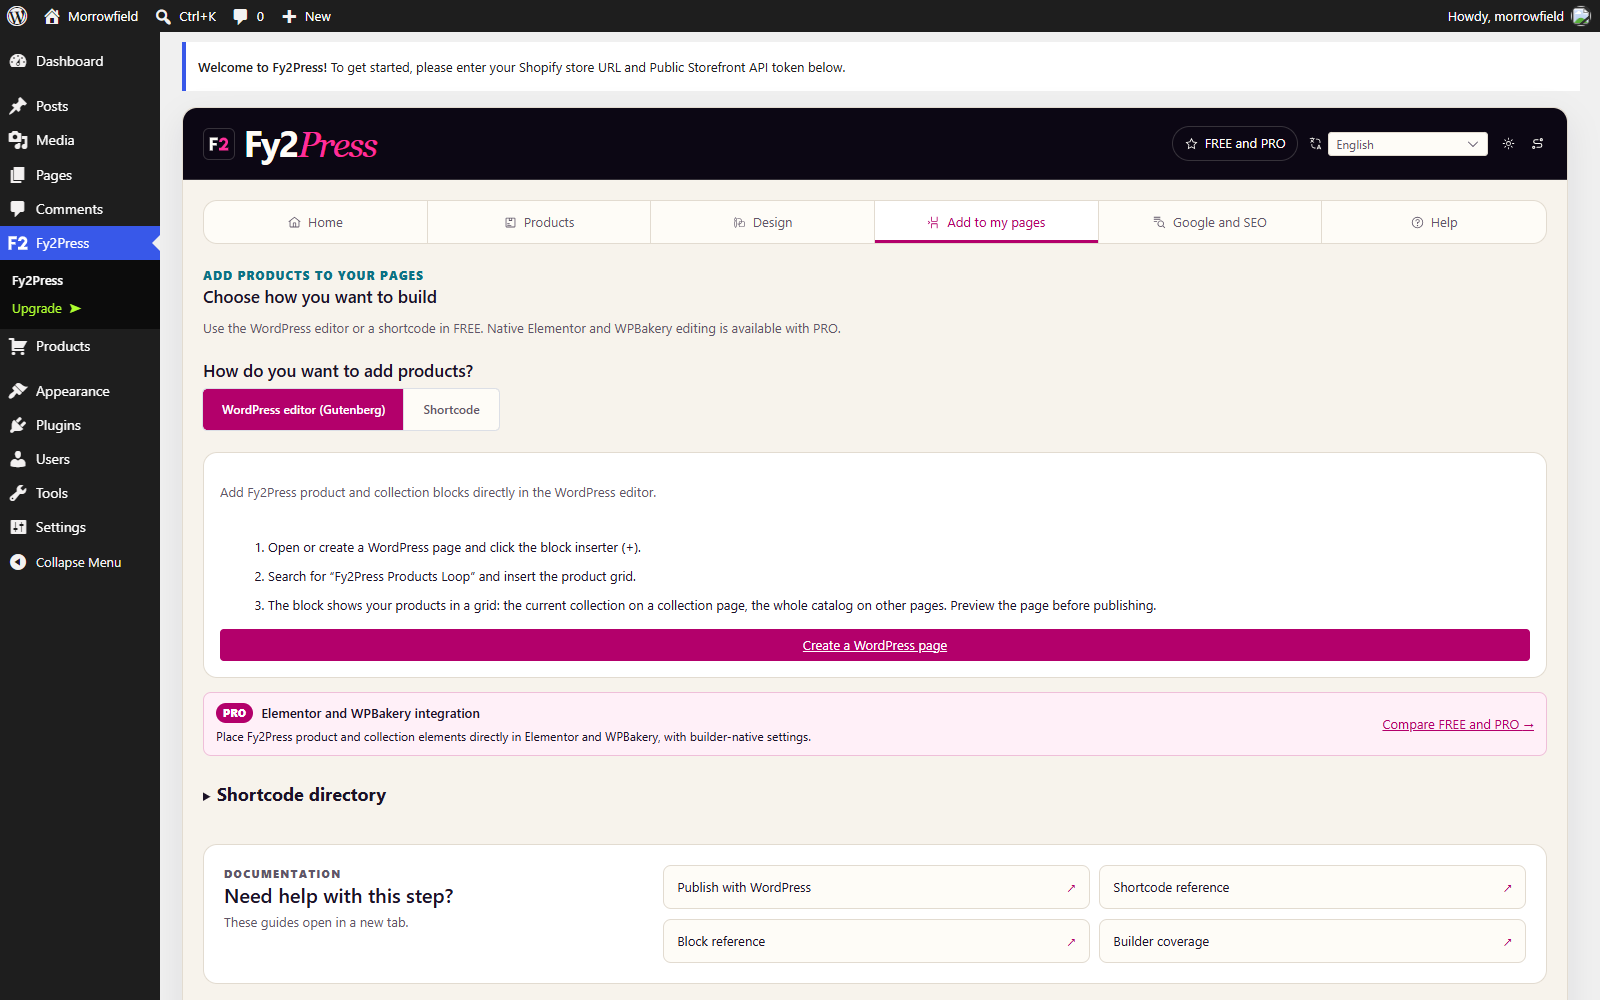This screenshot has width=1600, height=1000.
Task: Switch to the Products tab
Action: pos(539,222)
